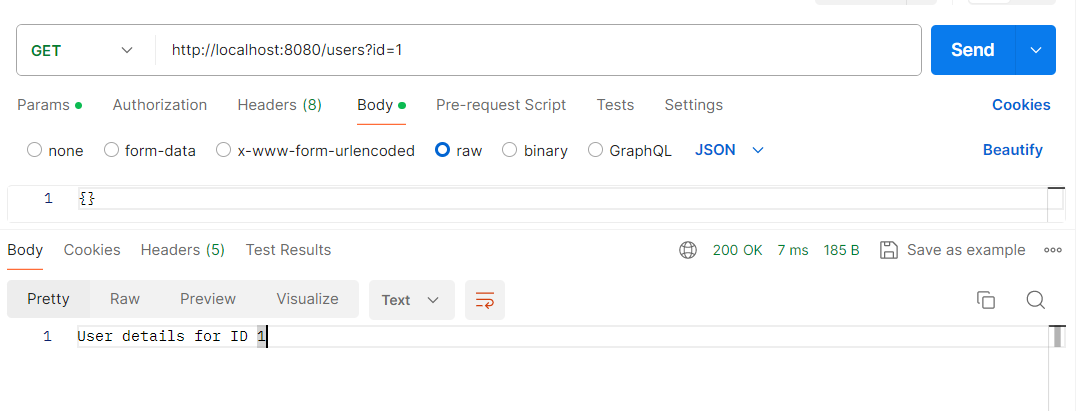The height and width of the screenshot is (411, 1091).
Task: Open the Pre-request Script tab
Action: (x=501, y=105)
